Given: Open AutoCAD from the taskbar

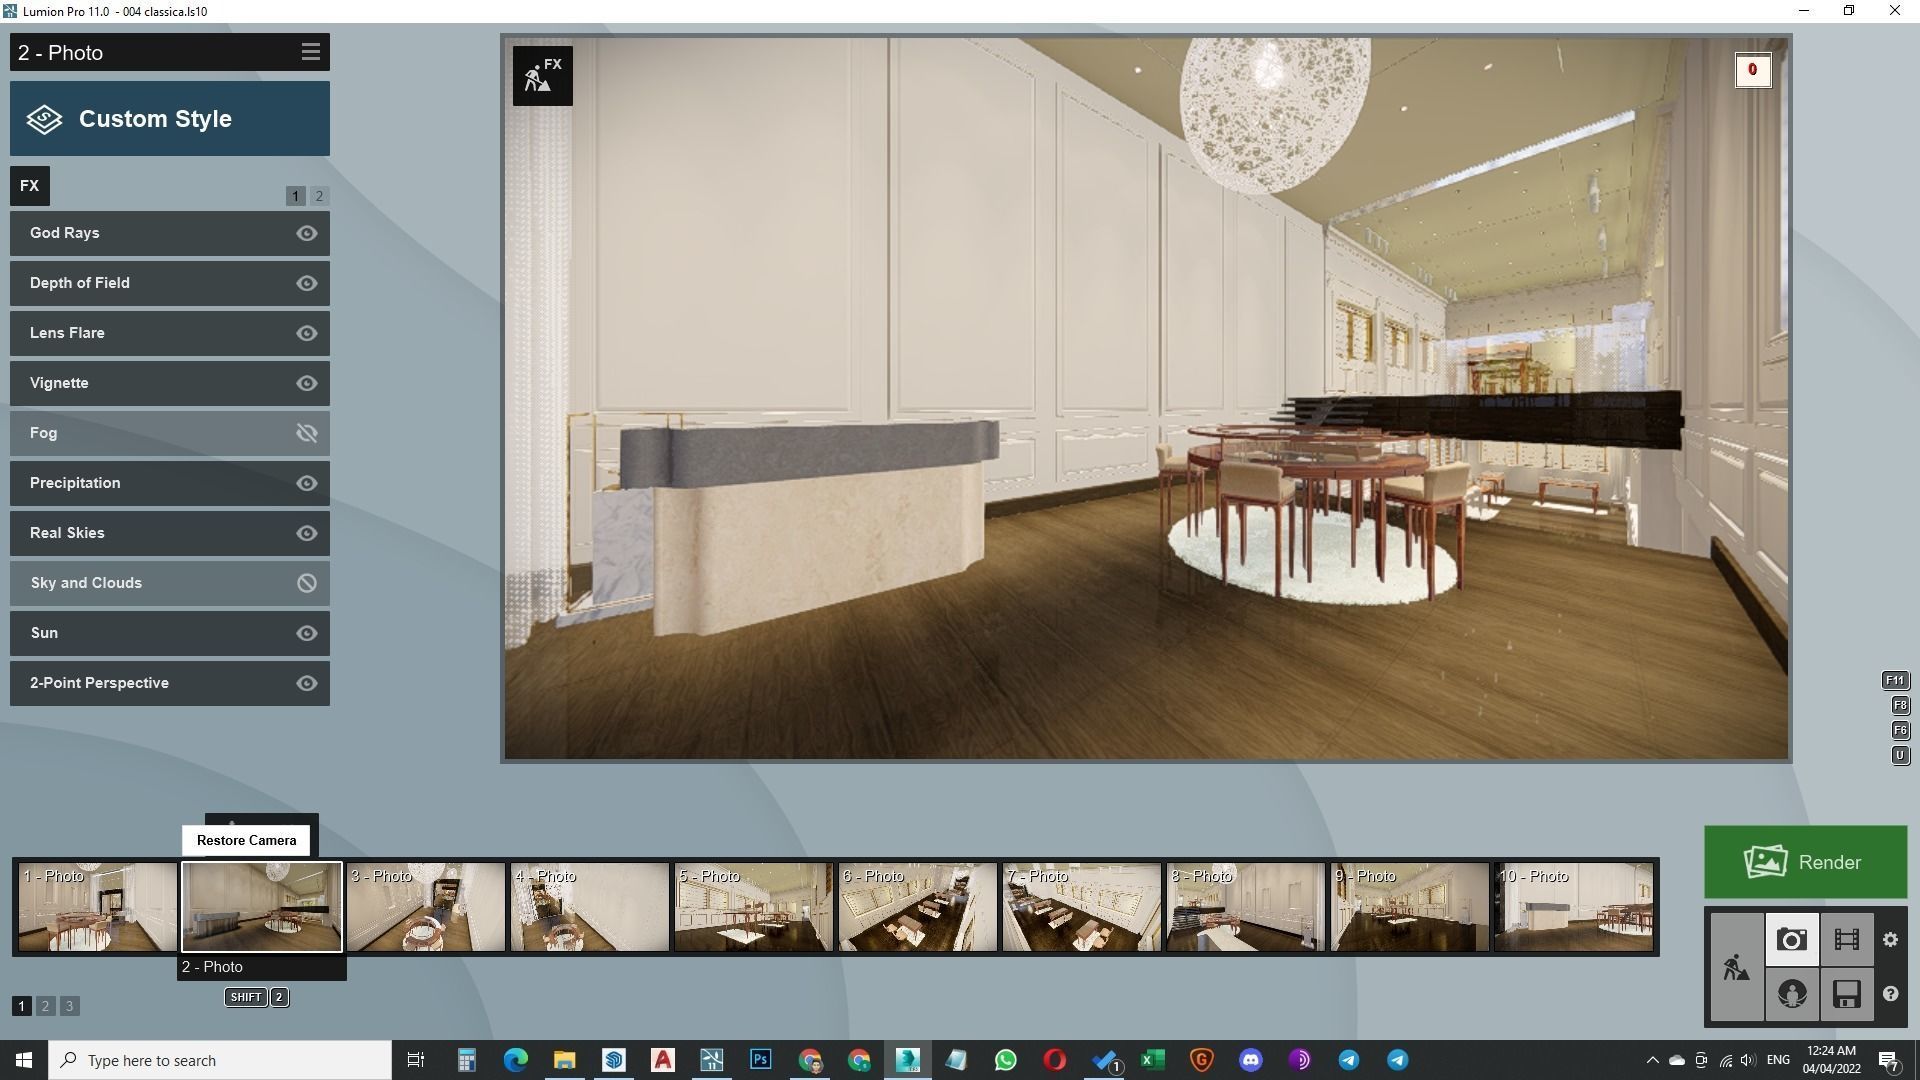Looking at the screenshot, I should [662, 1060].
